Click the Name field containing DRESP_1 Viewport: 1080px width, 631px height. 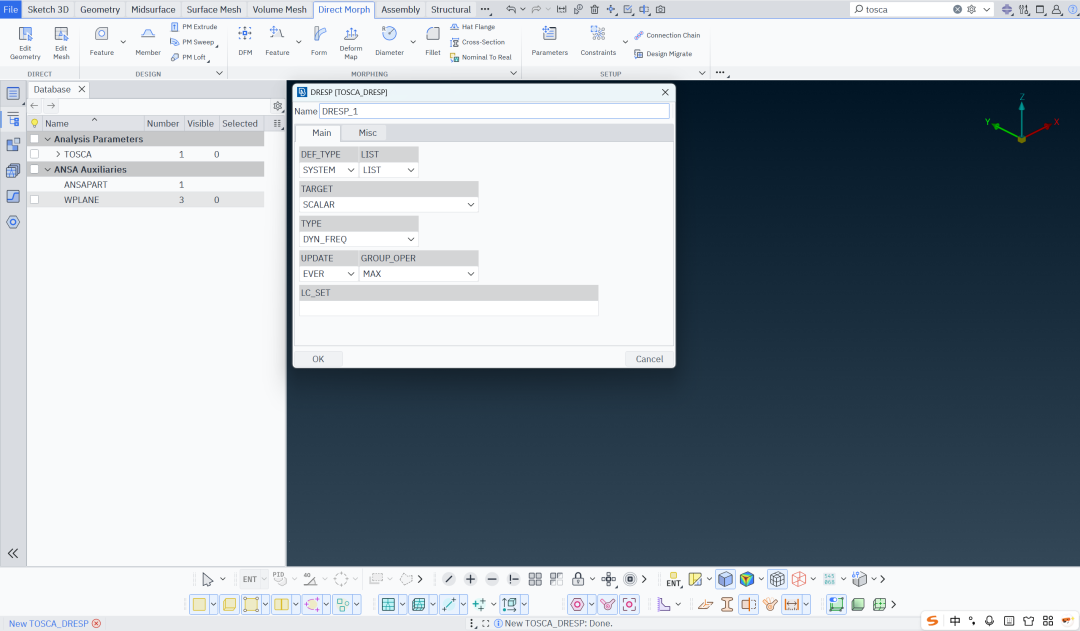click(x=494, y=111)
